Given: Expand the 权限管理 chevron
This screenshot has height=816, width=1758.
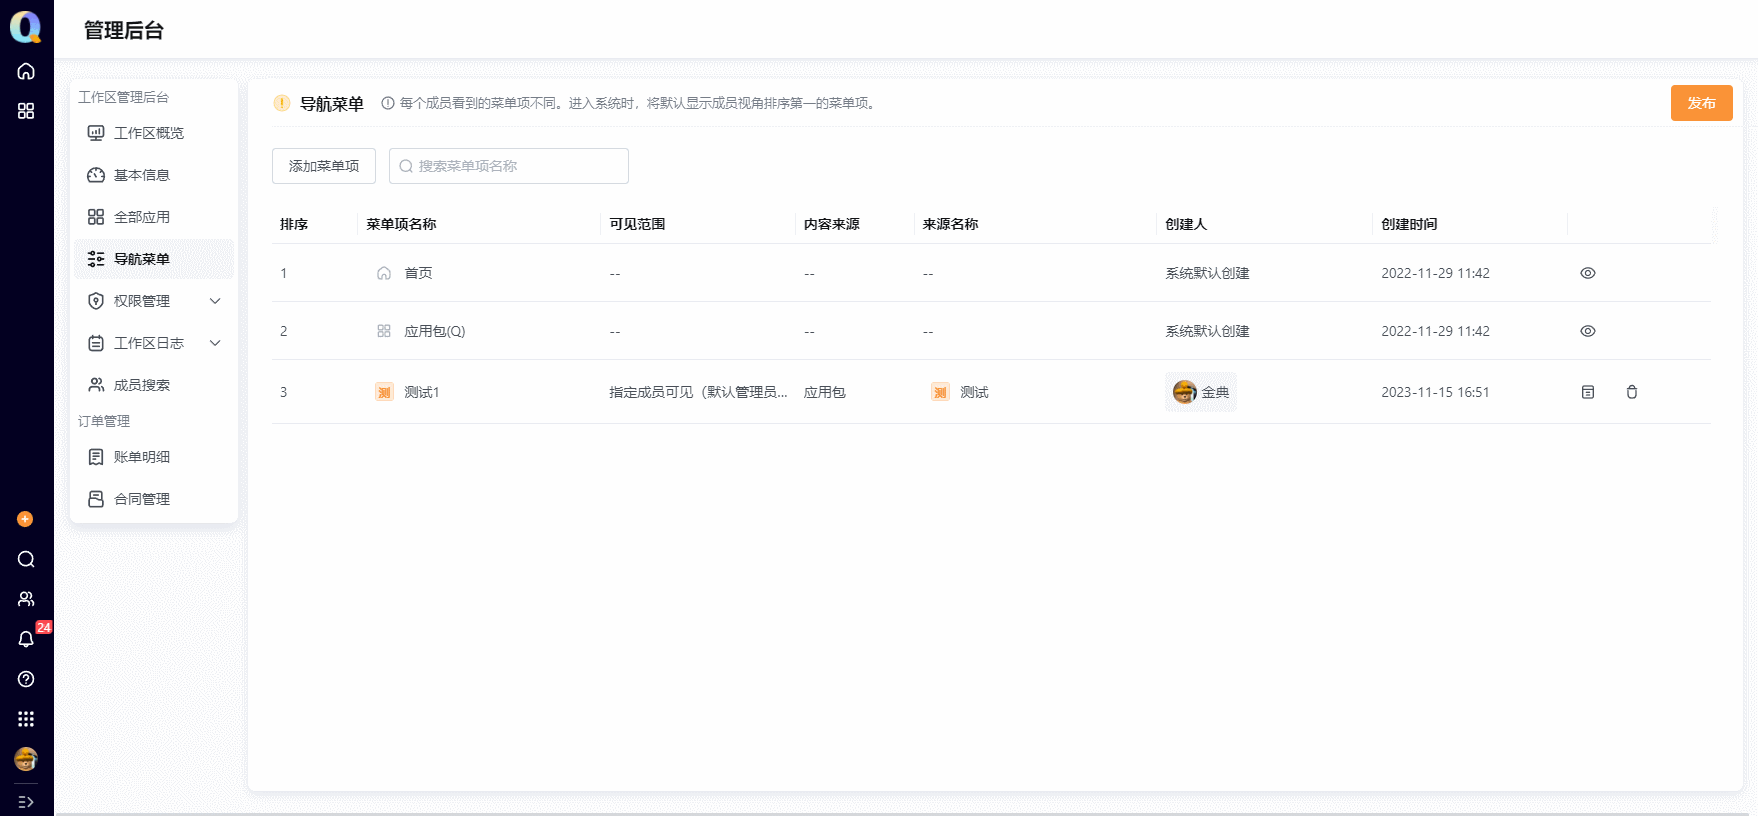Looking at the screenshot, I should (215, 301).
